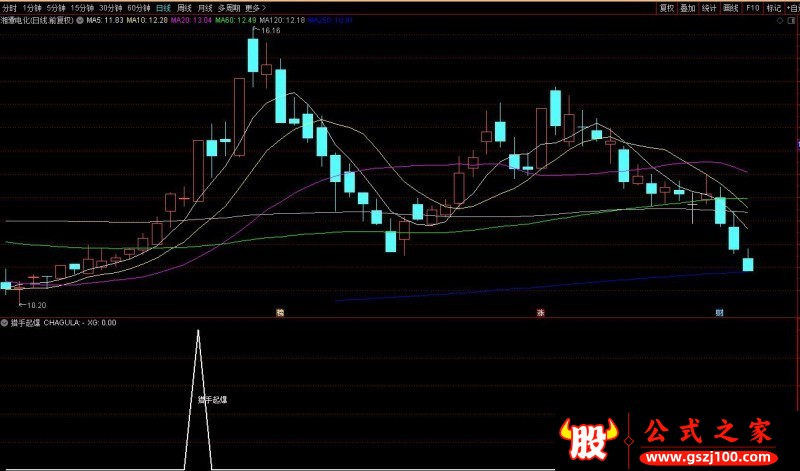Switch to the 分时 intraday view
800x471 pixels.
point(10,8)
